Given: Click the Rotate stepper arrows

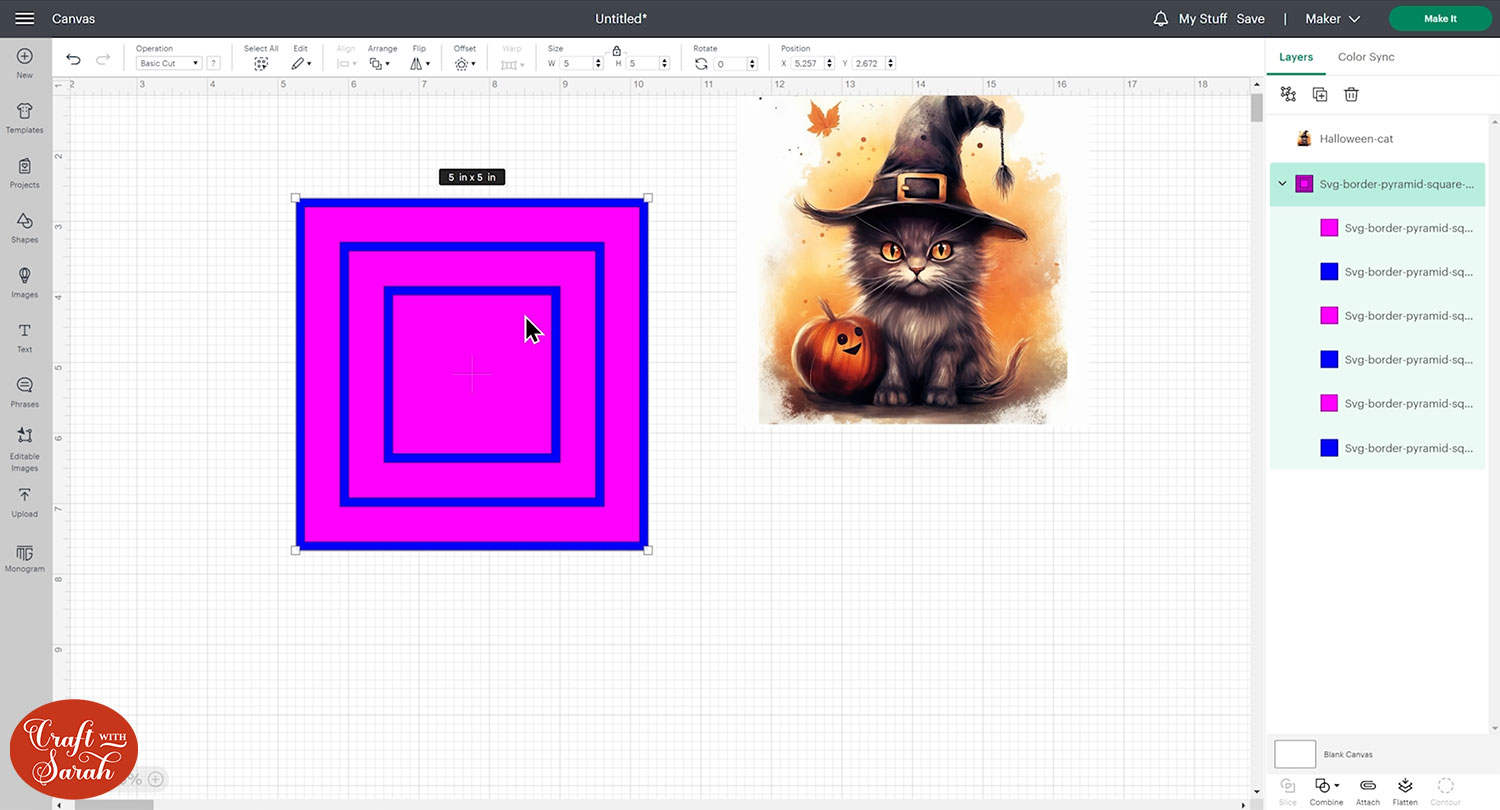Looking at the screenshot, I should [753, 64].
